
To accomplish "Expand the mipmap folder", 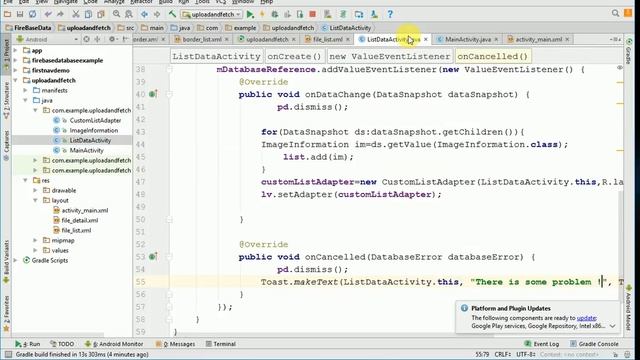I will point(36,240).
